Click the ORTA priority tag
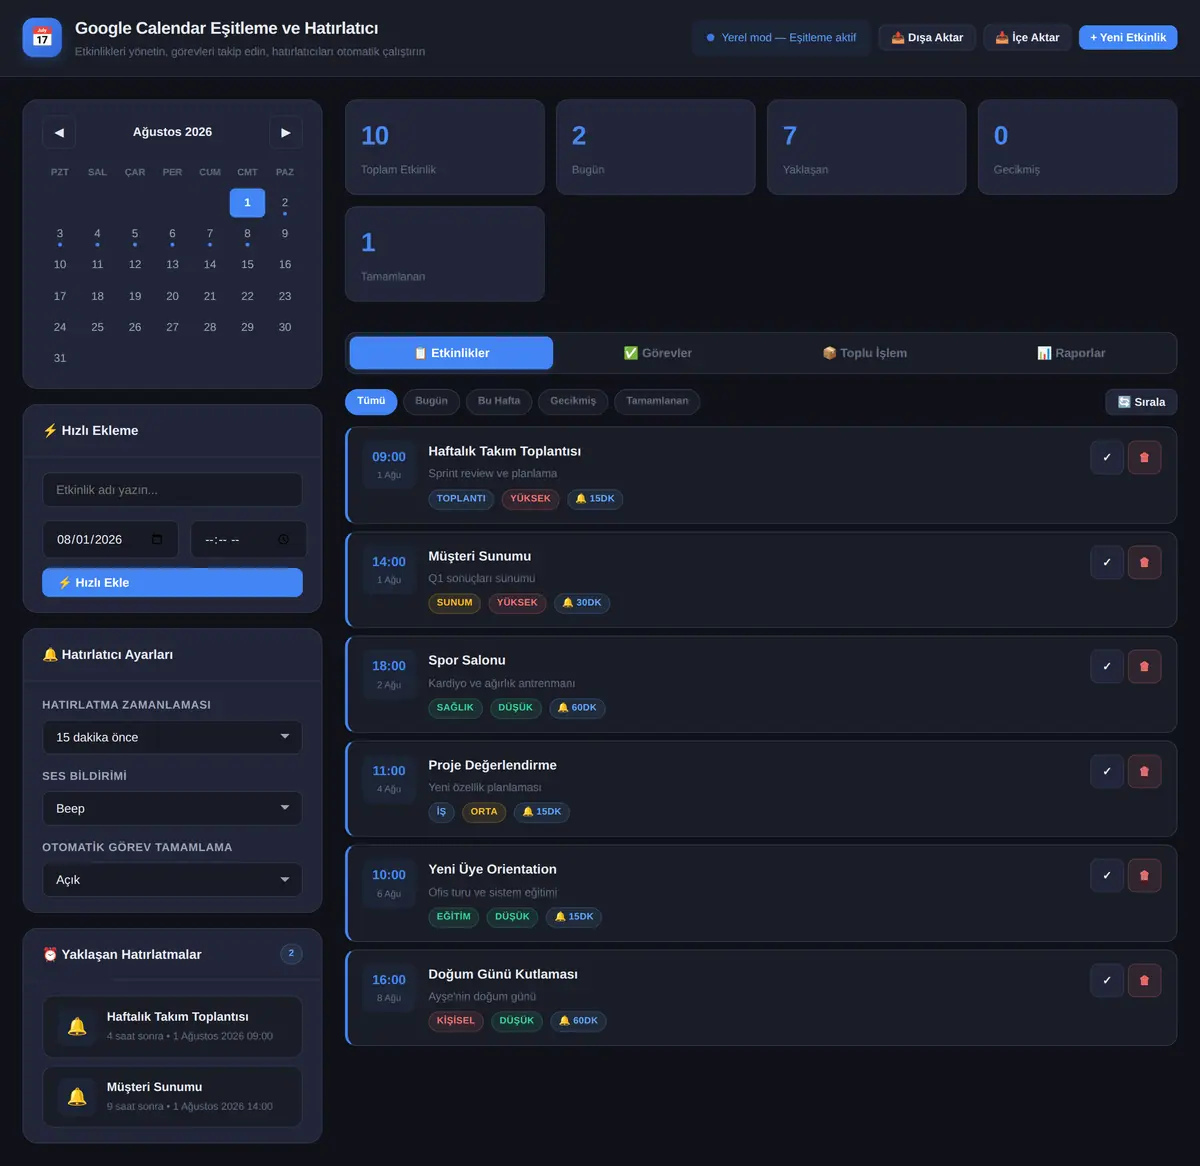 484,812
